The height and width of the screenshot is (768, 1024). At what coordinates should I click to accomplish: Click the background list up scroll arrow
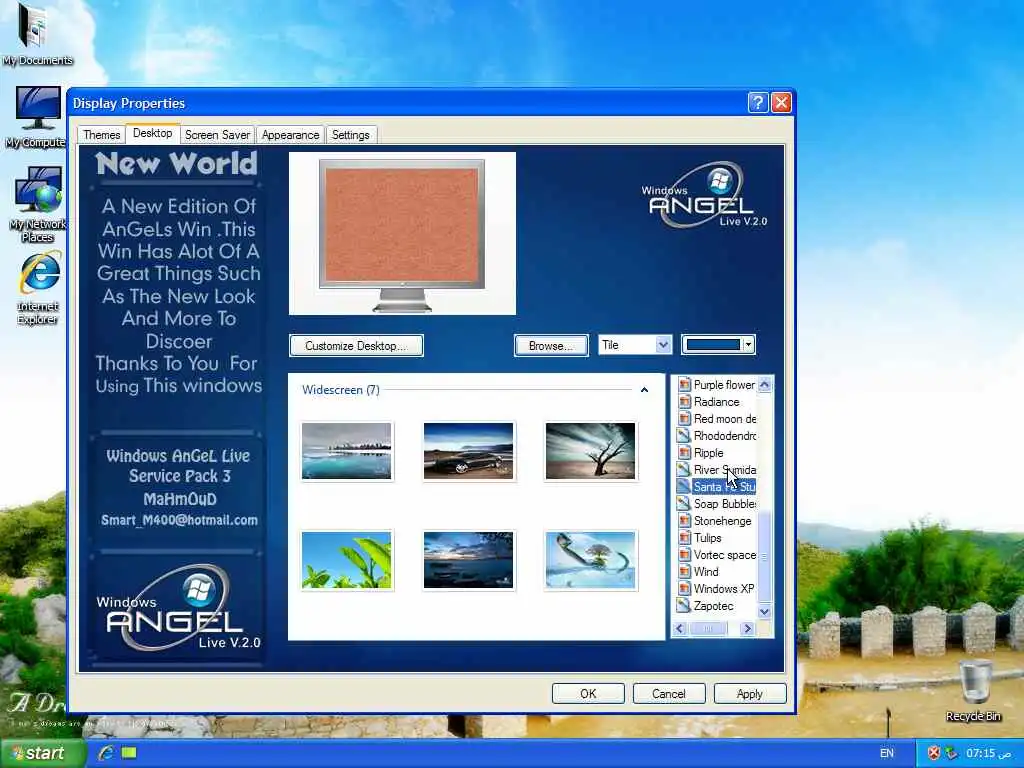point(764,385)
